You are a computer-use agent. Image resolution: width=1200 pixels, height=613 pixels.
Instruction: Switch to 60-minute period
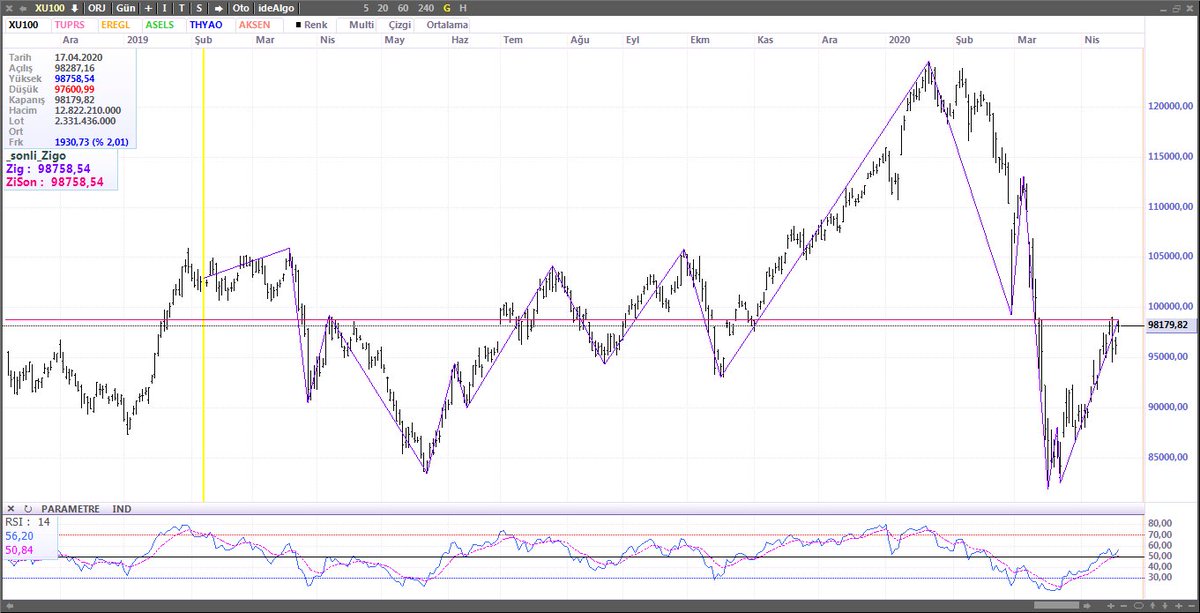[403, 8]
